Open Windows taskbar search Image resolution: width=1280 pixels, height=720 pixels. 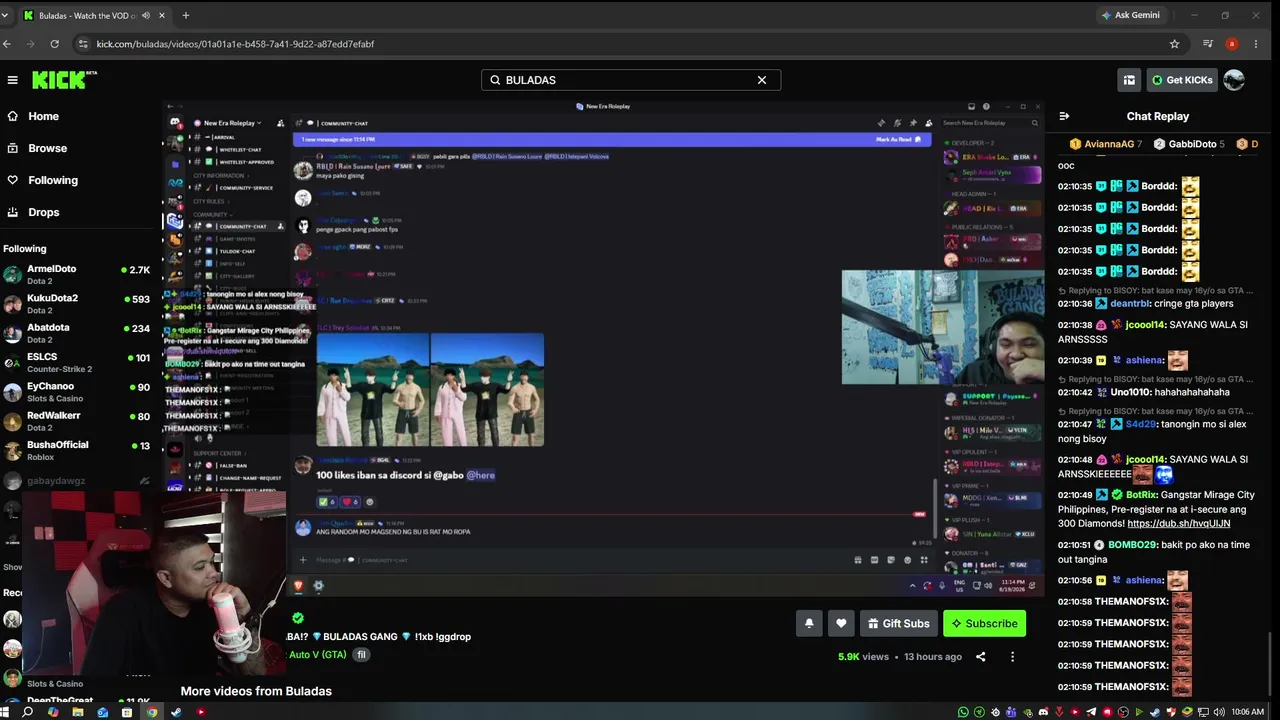pyautogui.click(x=28, y=712)
